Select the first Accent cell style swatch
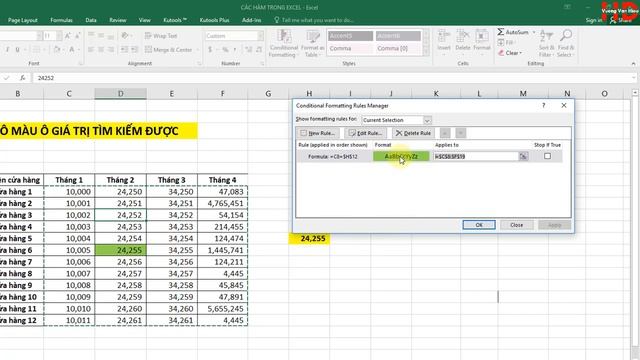 coord(350,36)
